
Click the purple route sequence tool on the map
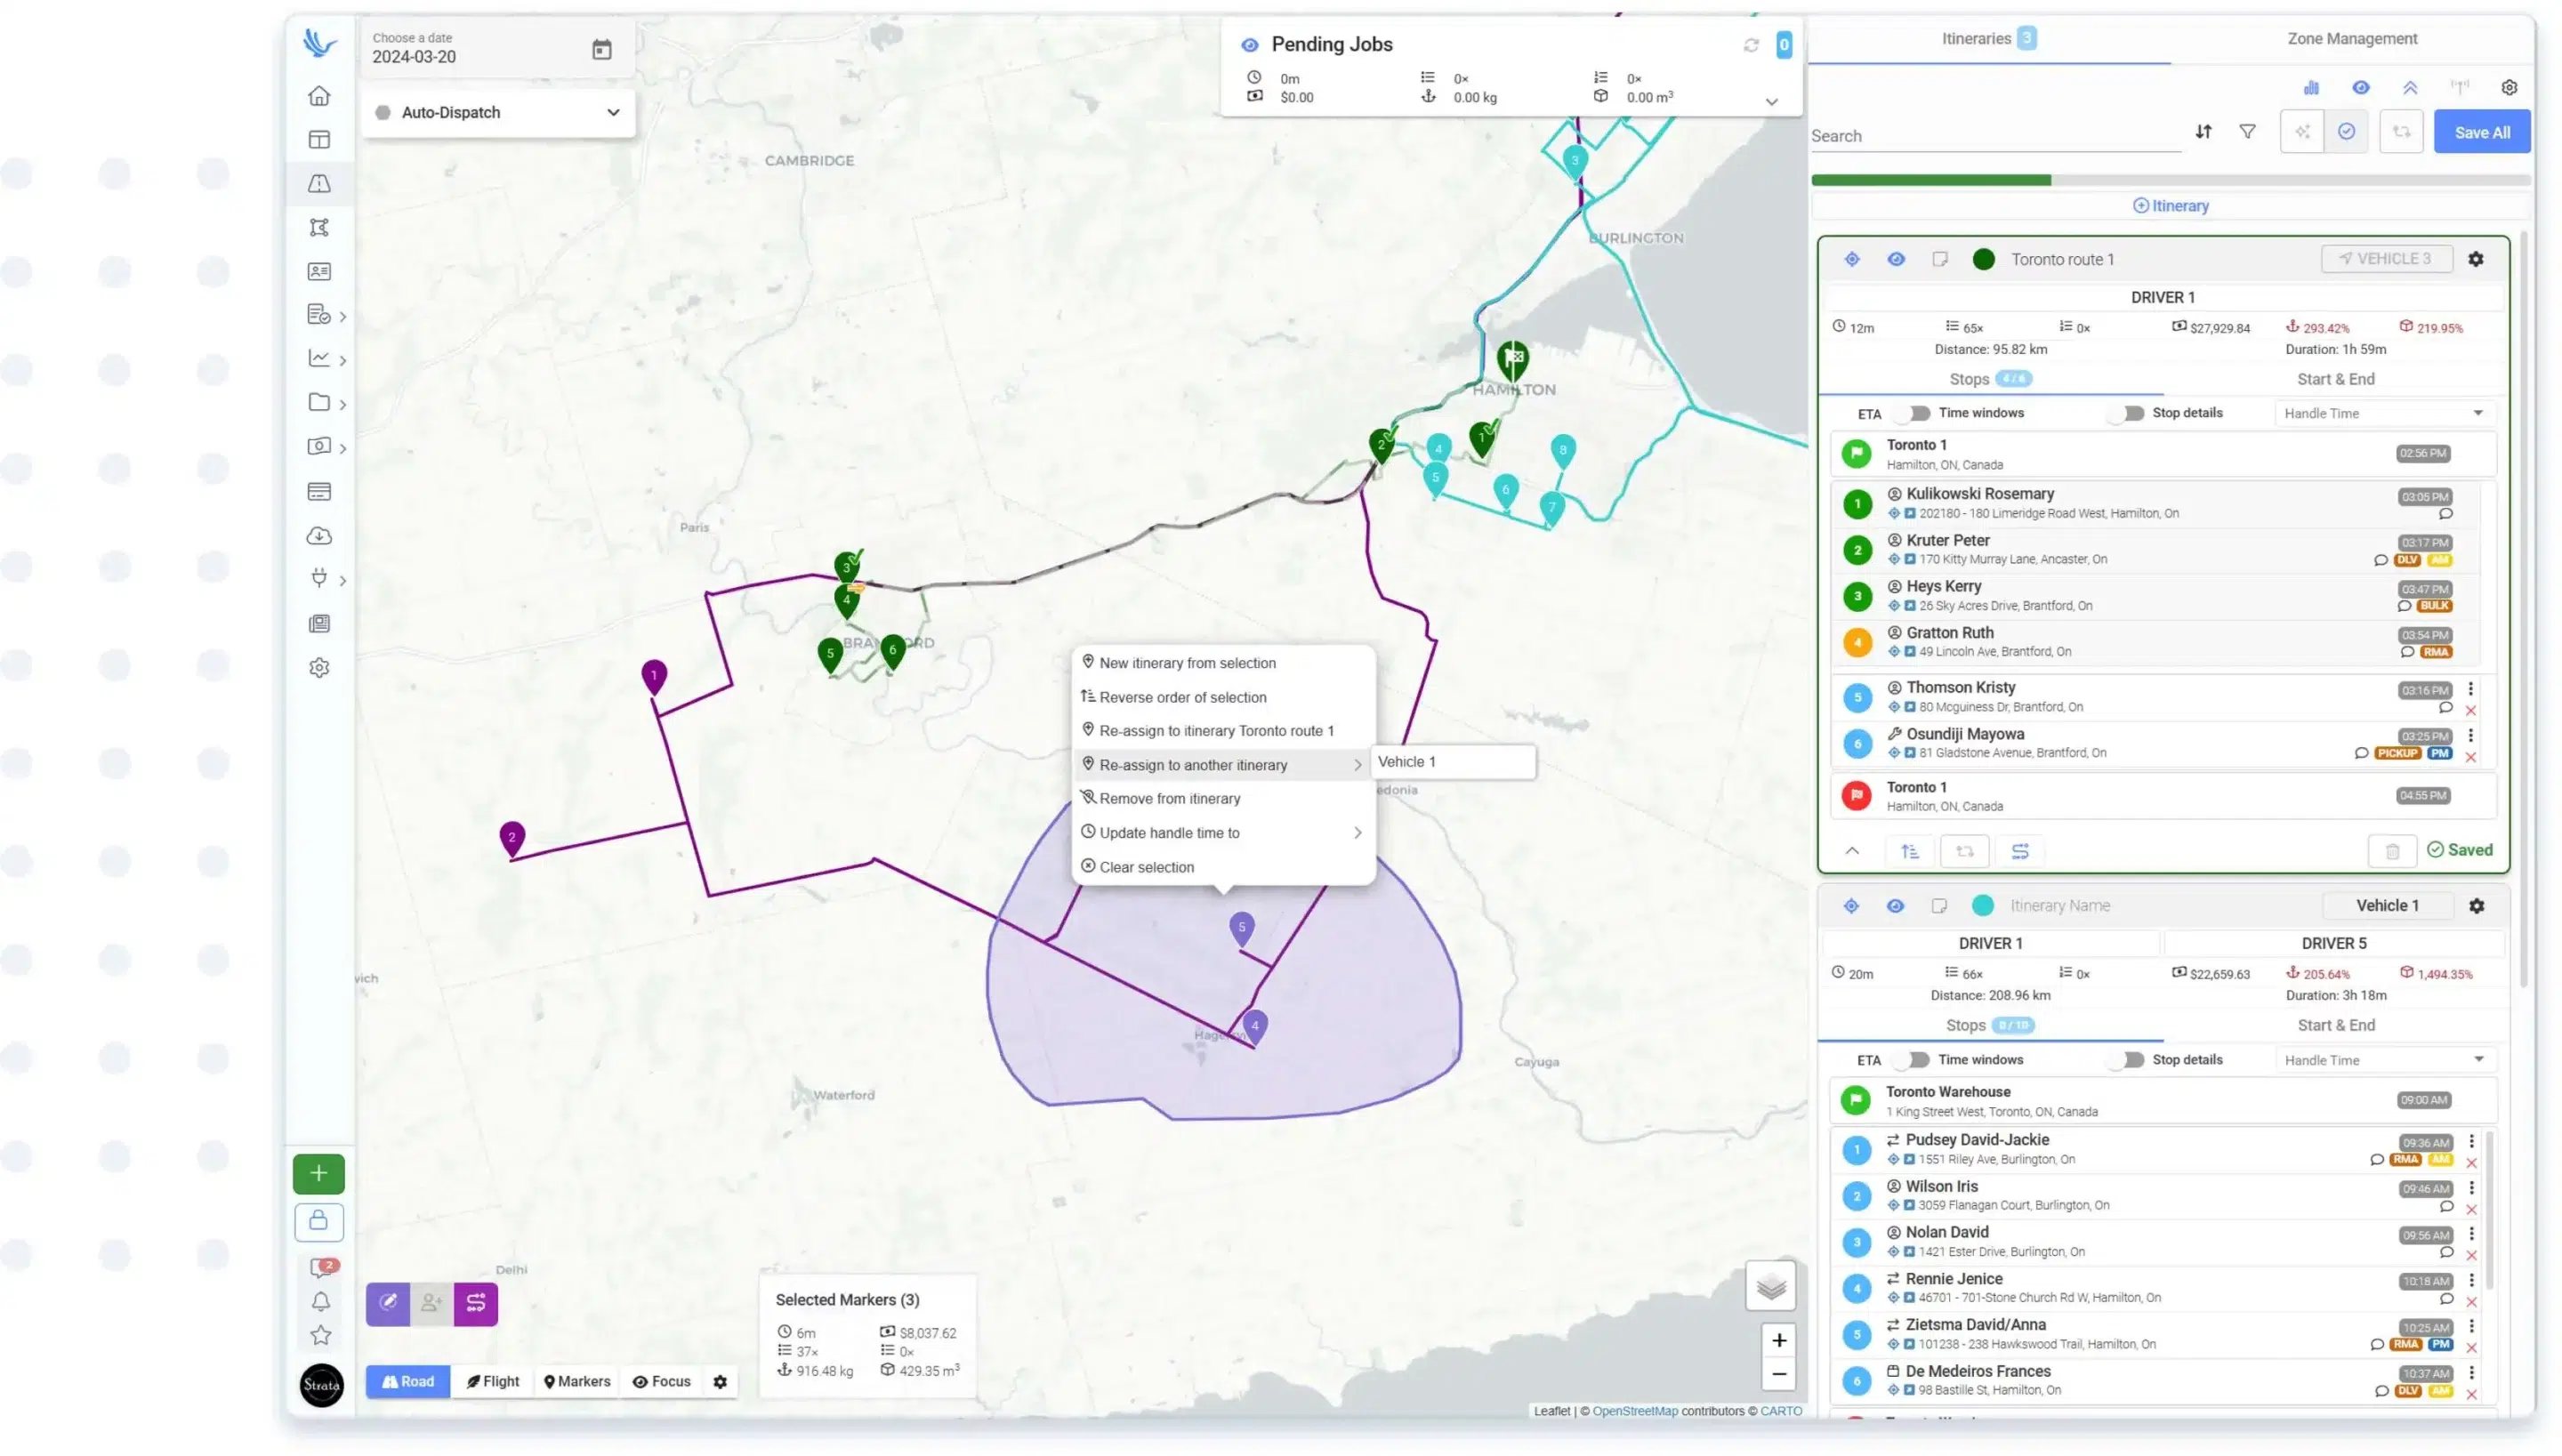coord(475,1303)
